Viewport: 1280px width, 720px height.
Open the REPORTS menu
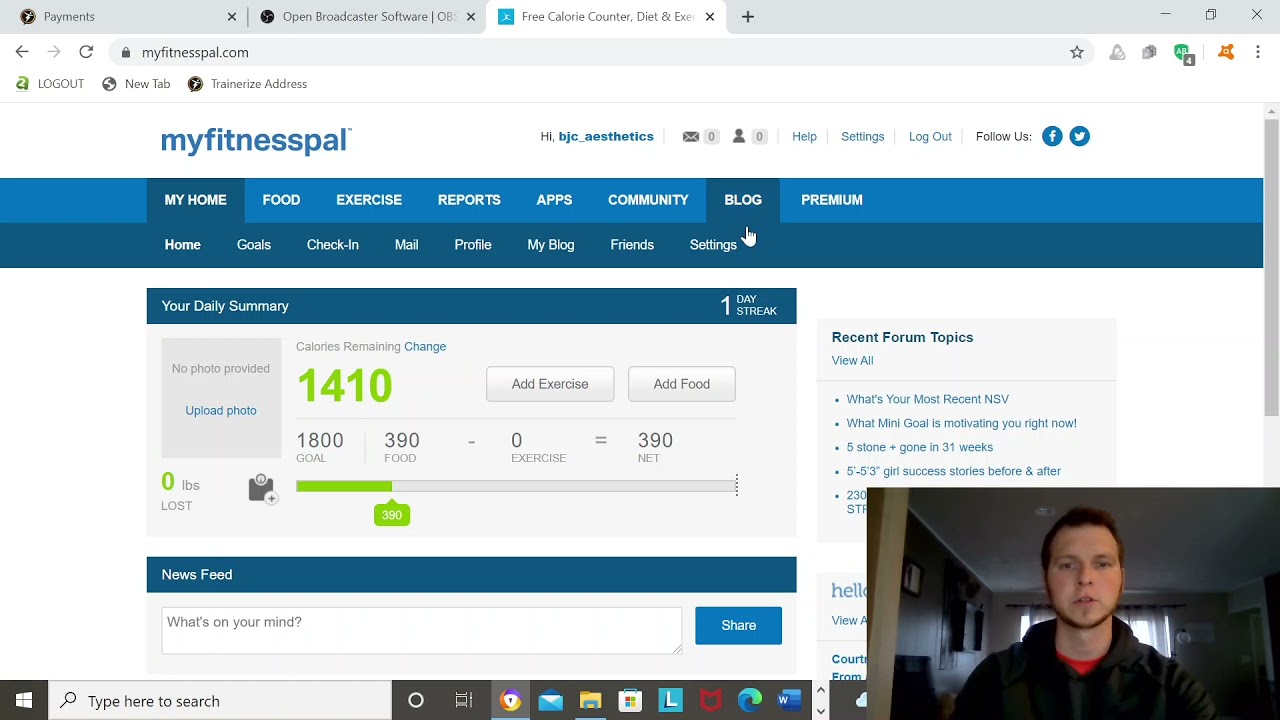coord(469,200)
